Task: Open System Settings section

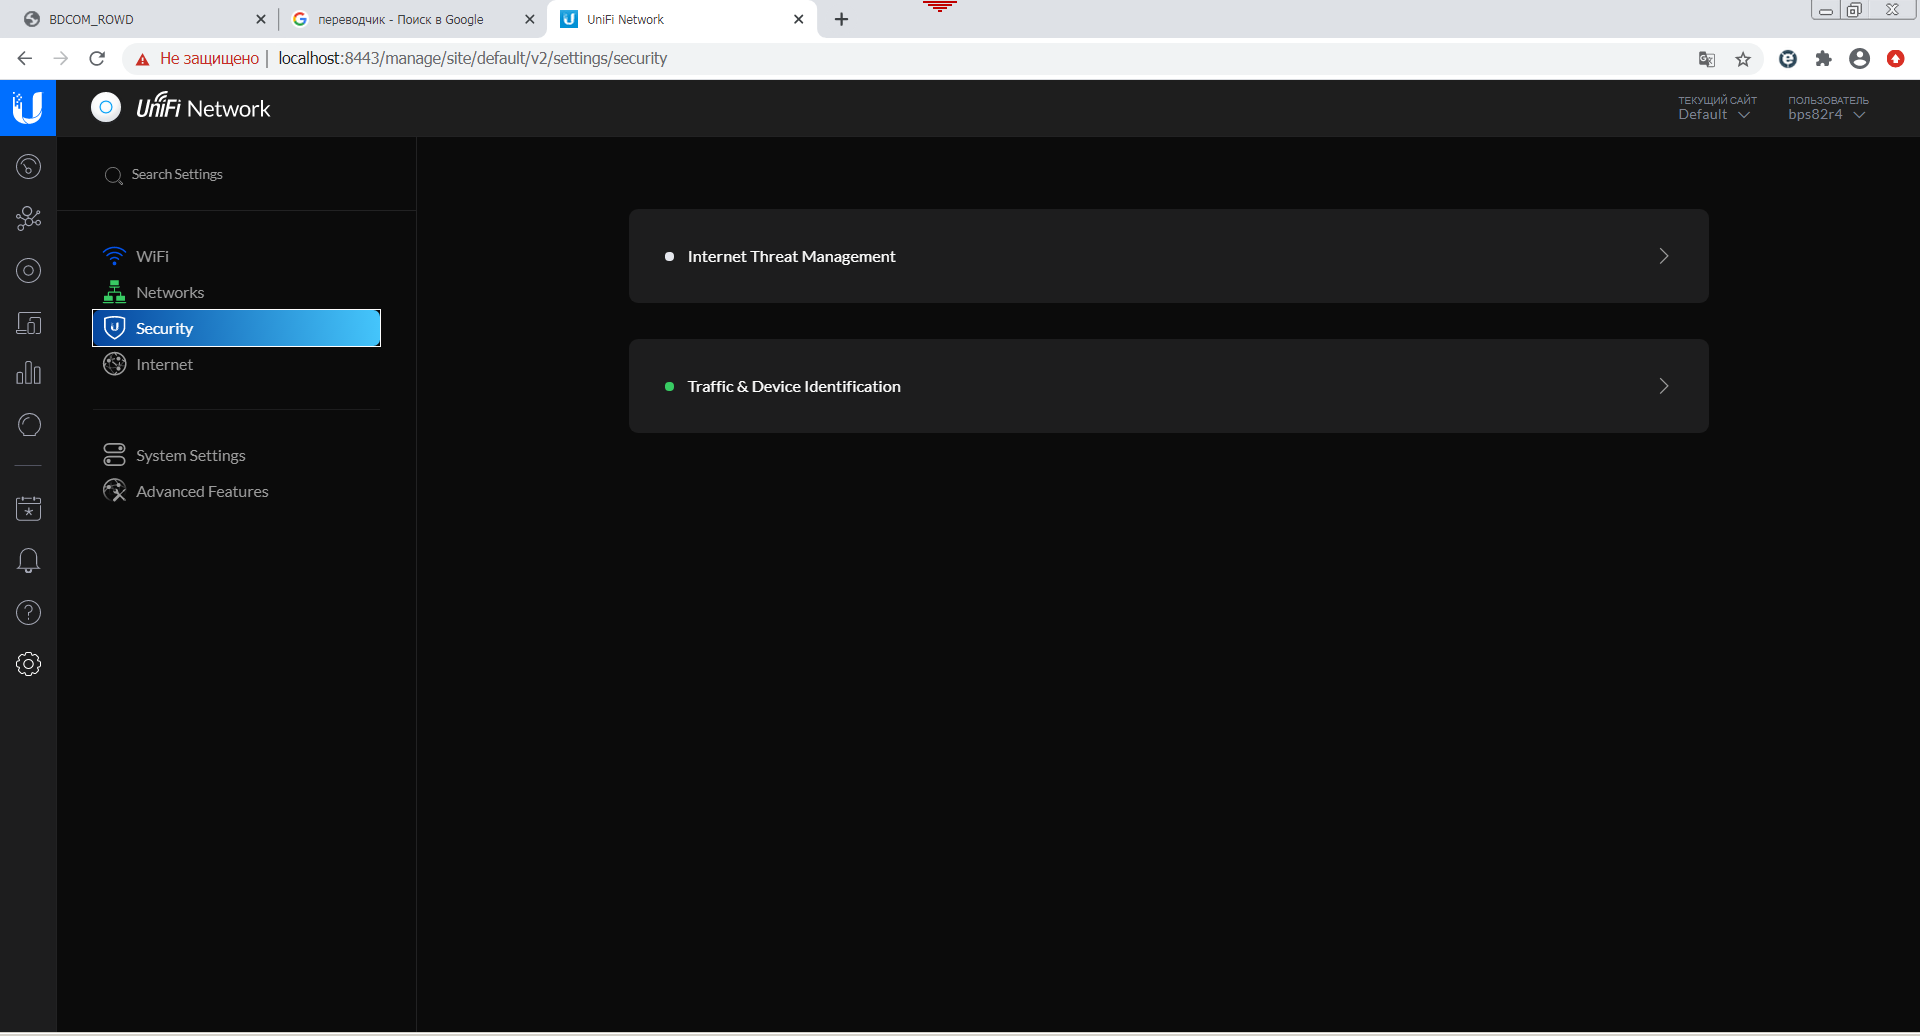Action: pos(237,455)
